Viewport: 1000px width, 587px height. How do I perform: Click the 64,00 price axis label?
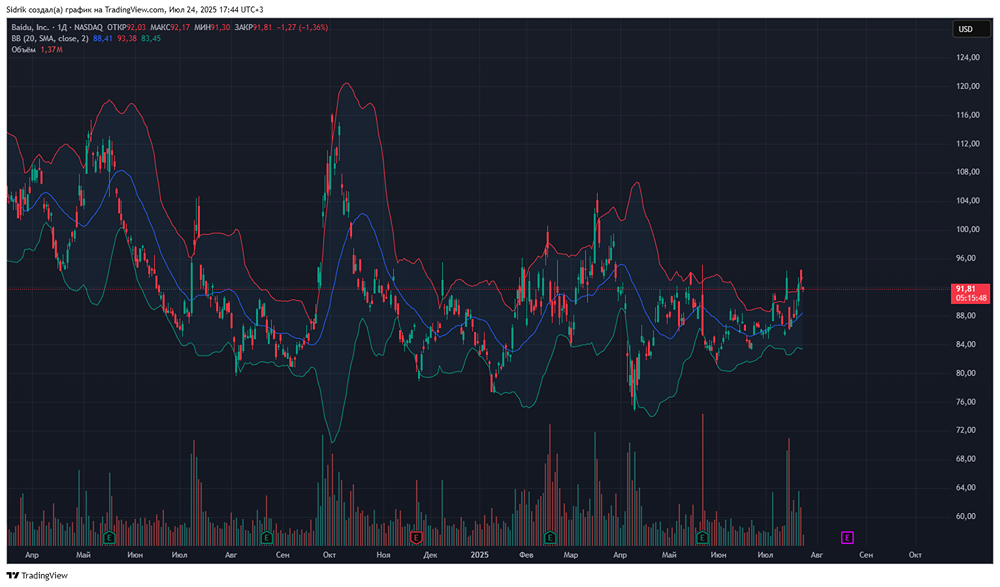(x=967, y=487)
